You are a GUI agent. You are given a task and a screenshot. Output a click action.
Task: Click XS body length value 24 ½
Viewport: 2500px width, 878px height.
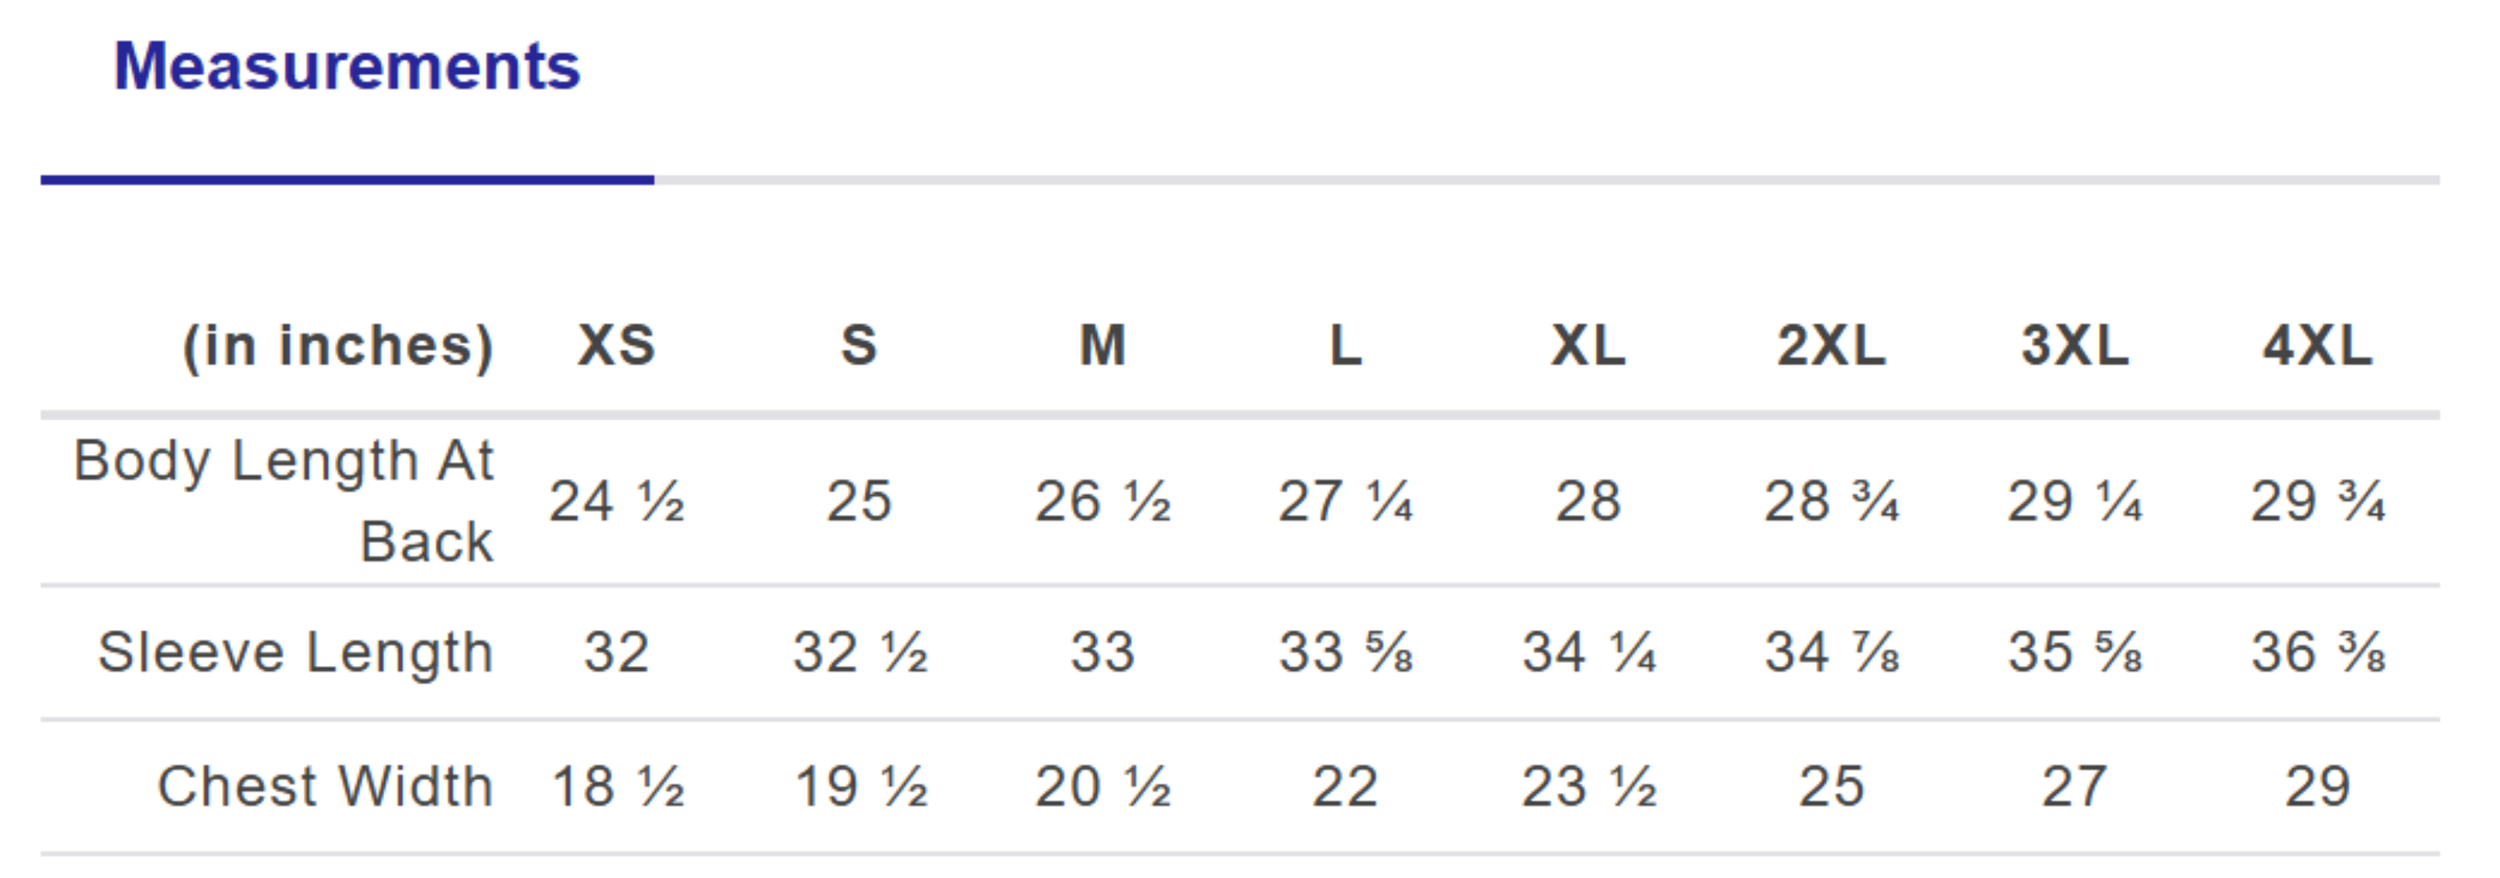[x=617, y=502]
